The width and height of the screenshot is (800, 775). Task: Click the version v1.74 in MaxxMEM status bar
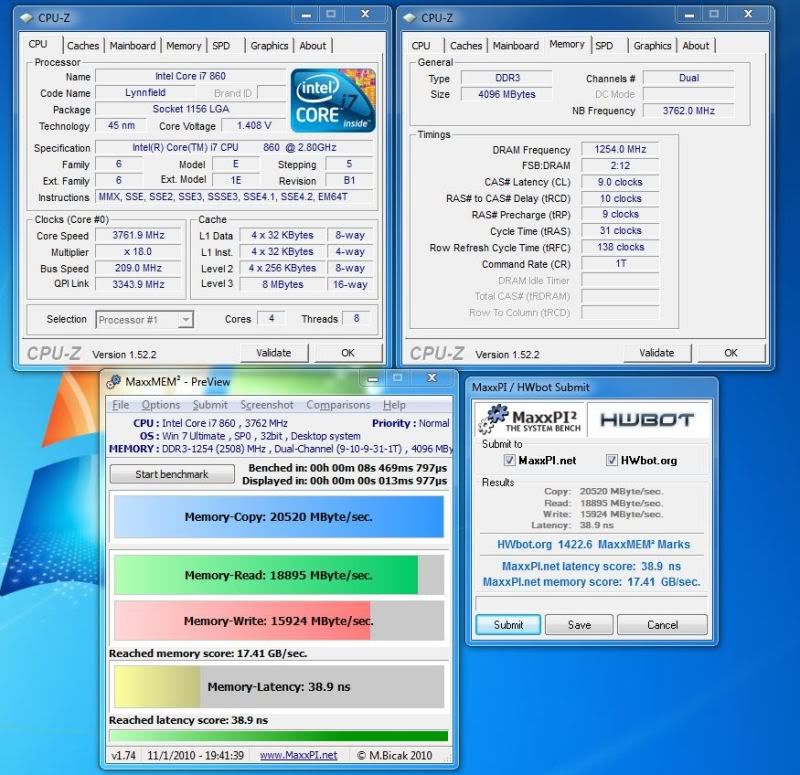coord(123,755)
